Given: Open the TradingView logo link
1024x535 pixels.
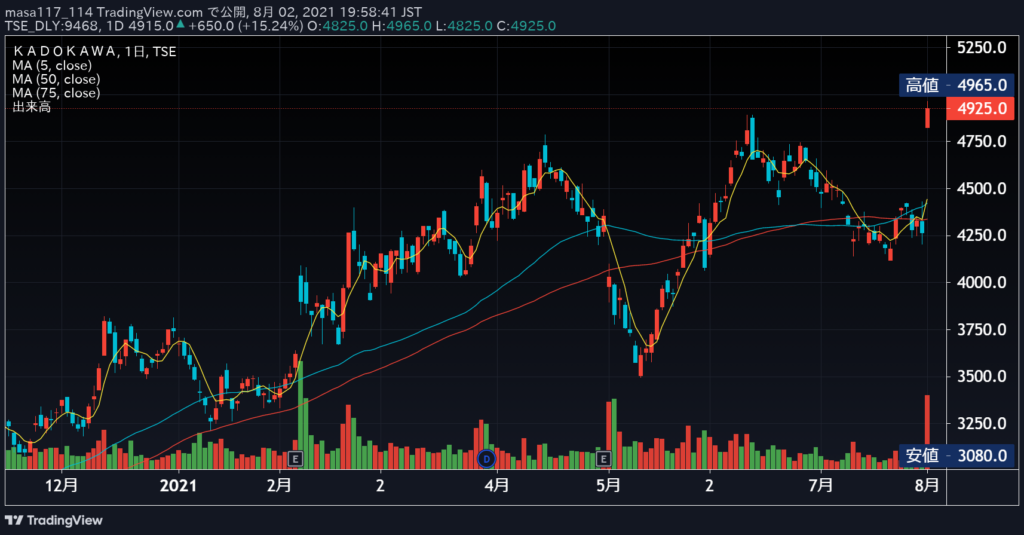Looking at the screenshot, I should tap(54, 520).
